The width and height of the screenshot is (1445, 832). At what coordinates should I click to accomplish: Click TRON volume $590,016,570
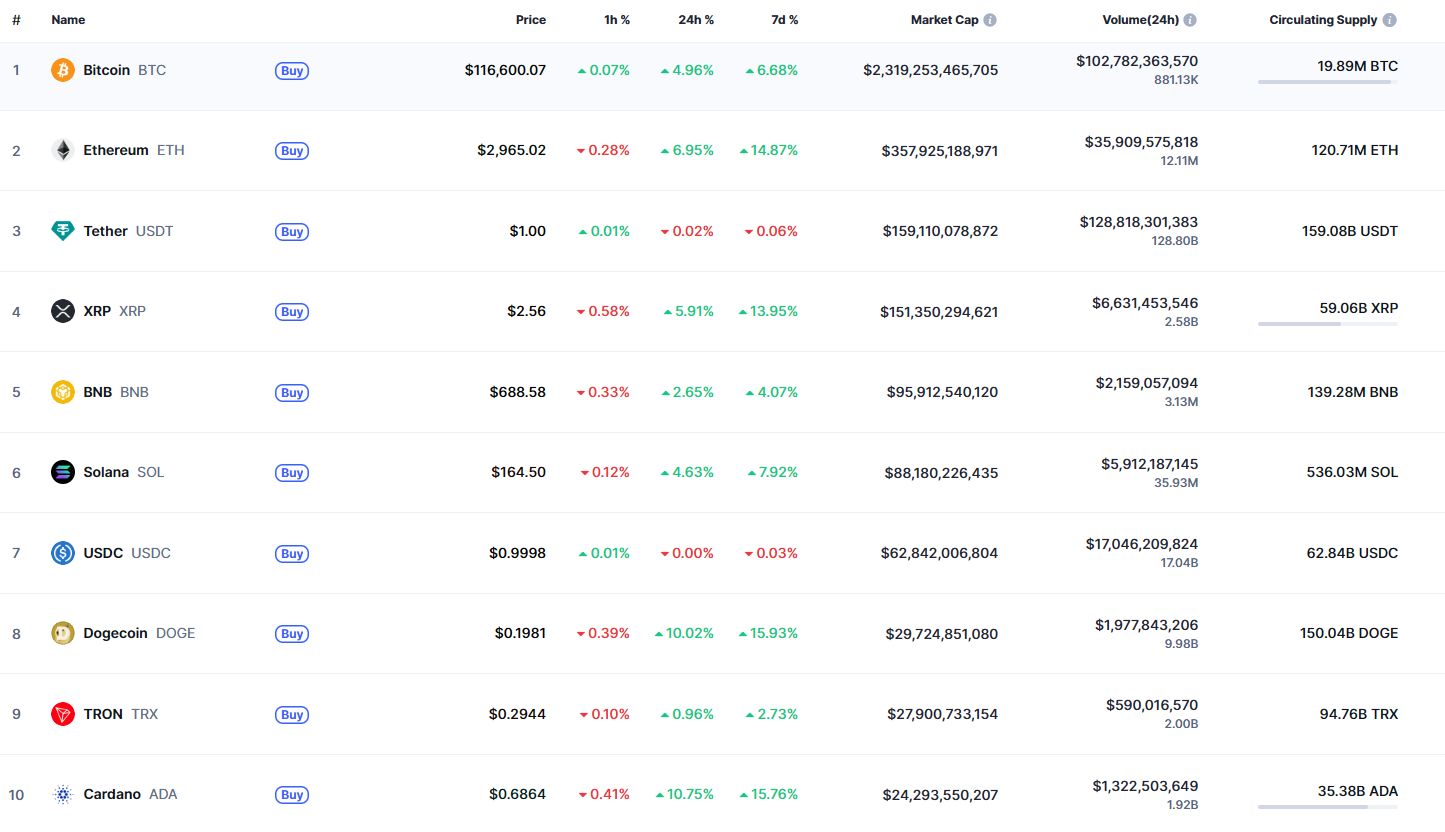1152,705
